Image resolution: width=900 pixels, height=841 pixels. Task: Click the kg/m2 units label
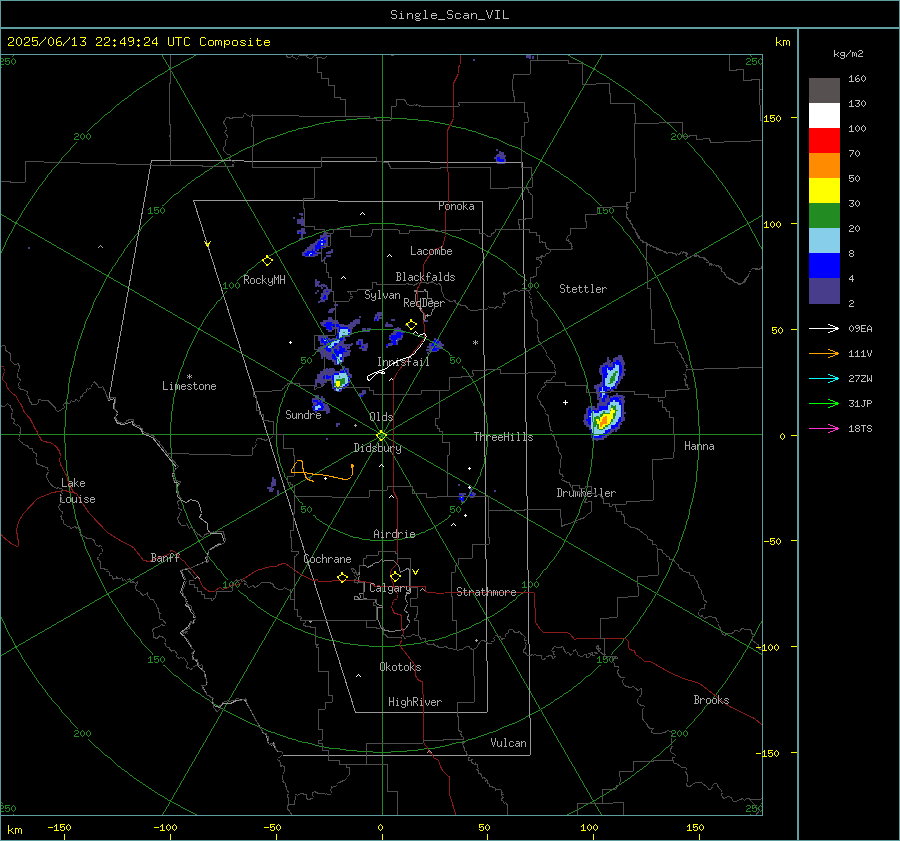[848, 54]
